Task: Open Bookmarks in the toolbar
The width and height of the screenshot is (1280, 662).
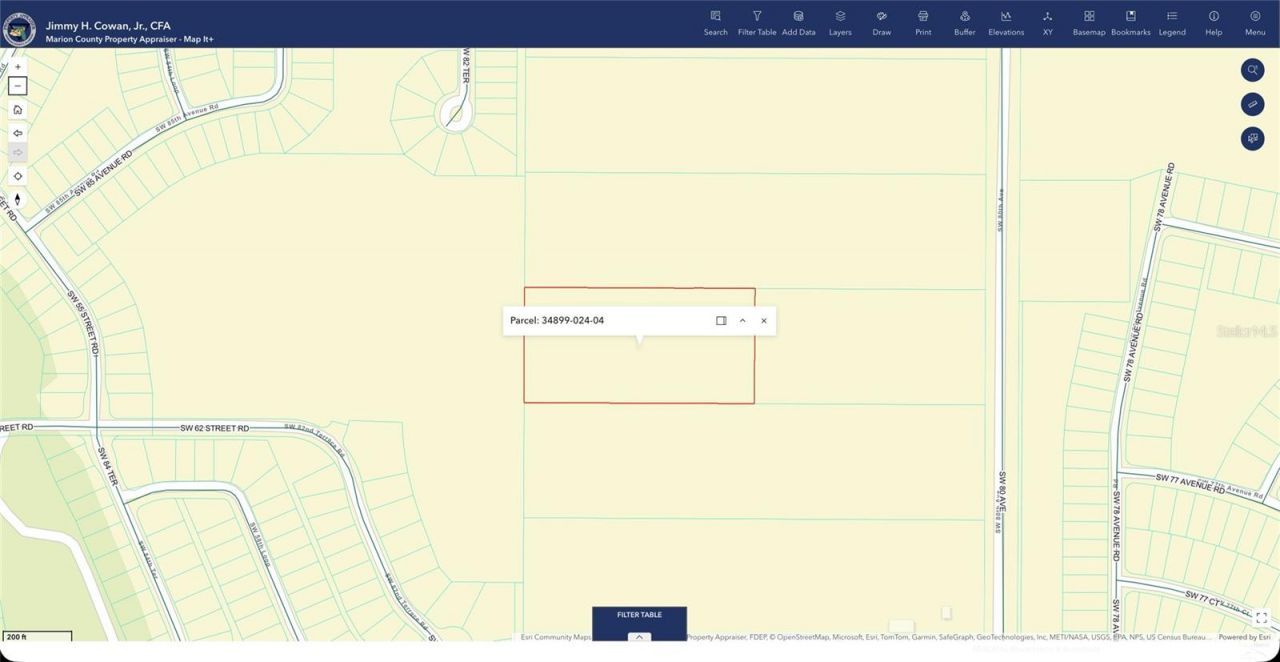Action: (x=1131, y=23)
